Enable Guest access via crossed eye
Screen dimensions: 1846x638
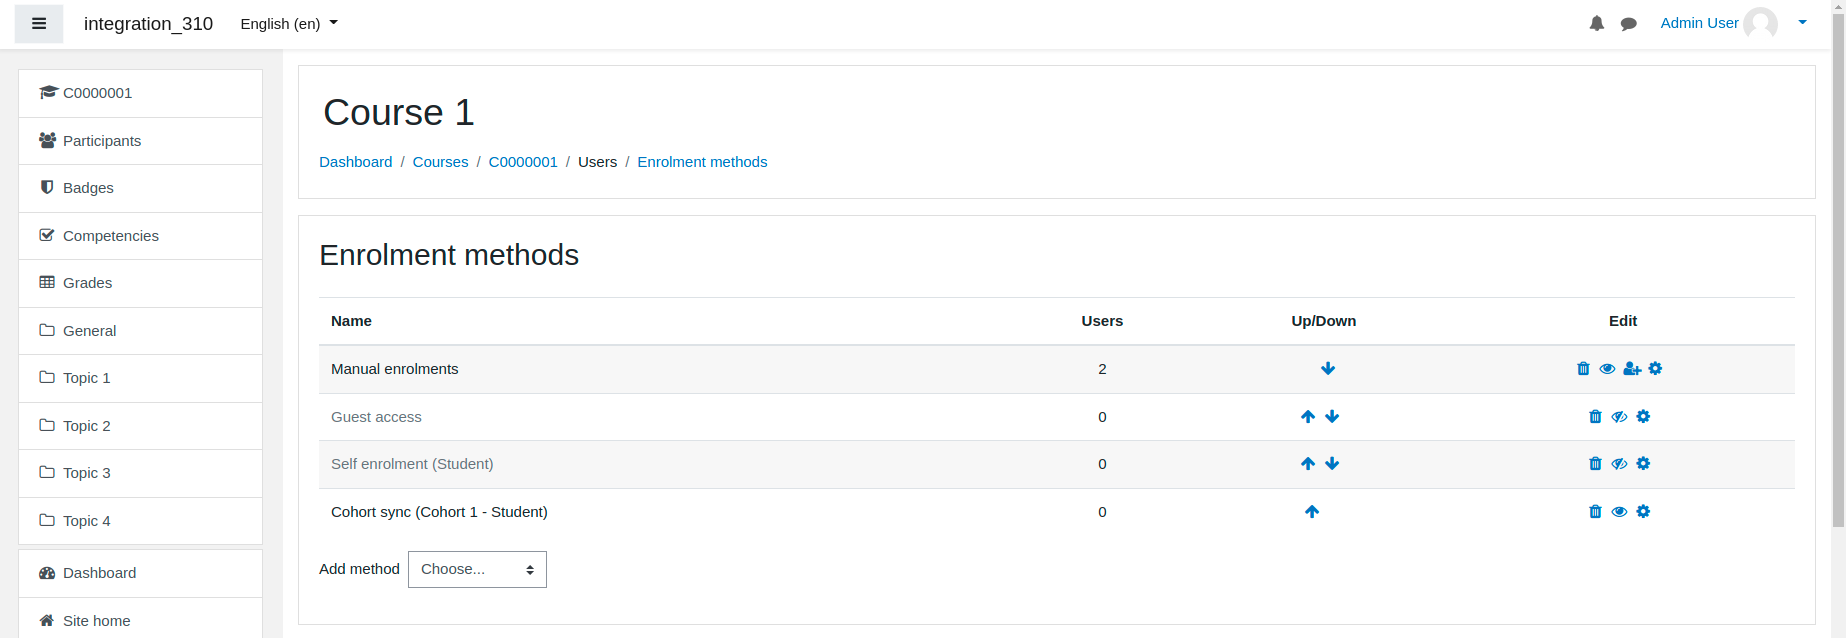(1619, 417)
